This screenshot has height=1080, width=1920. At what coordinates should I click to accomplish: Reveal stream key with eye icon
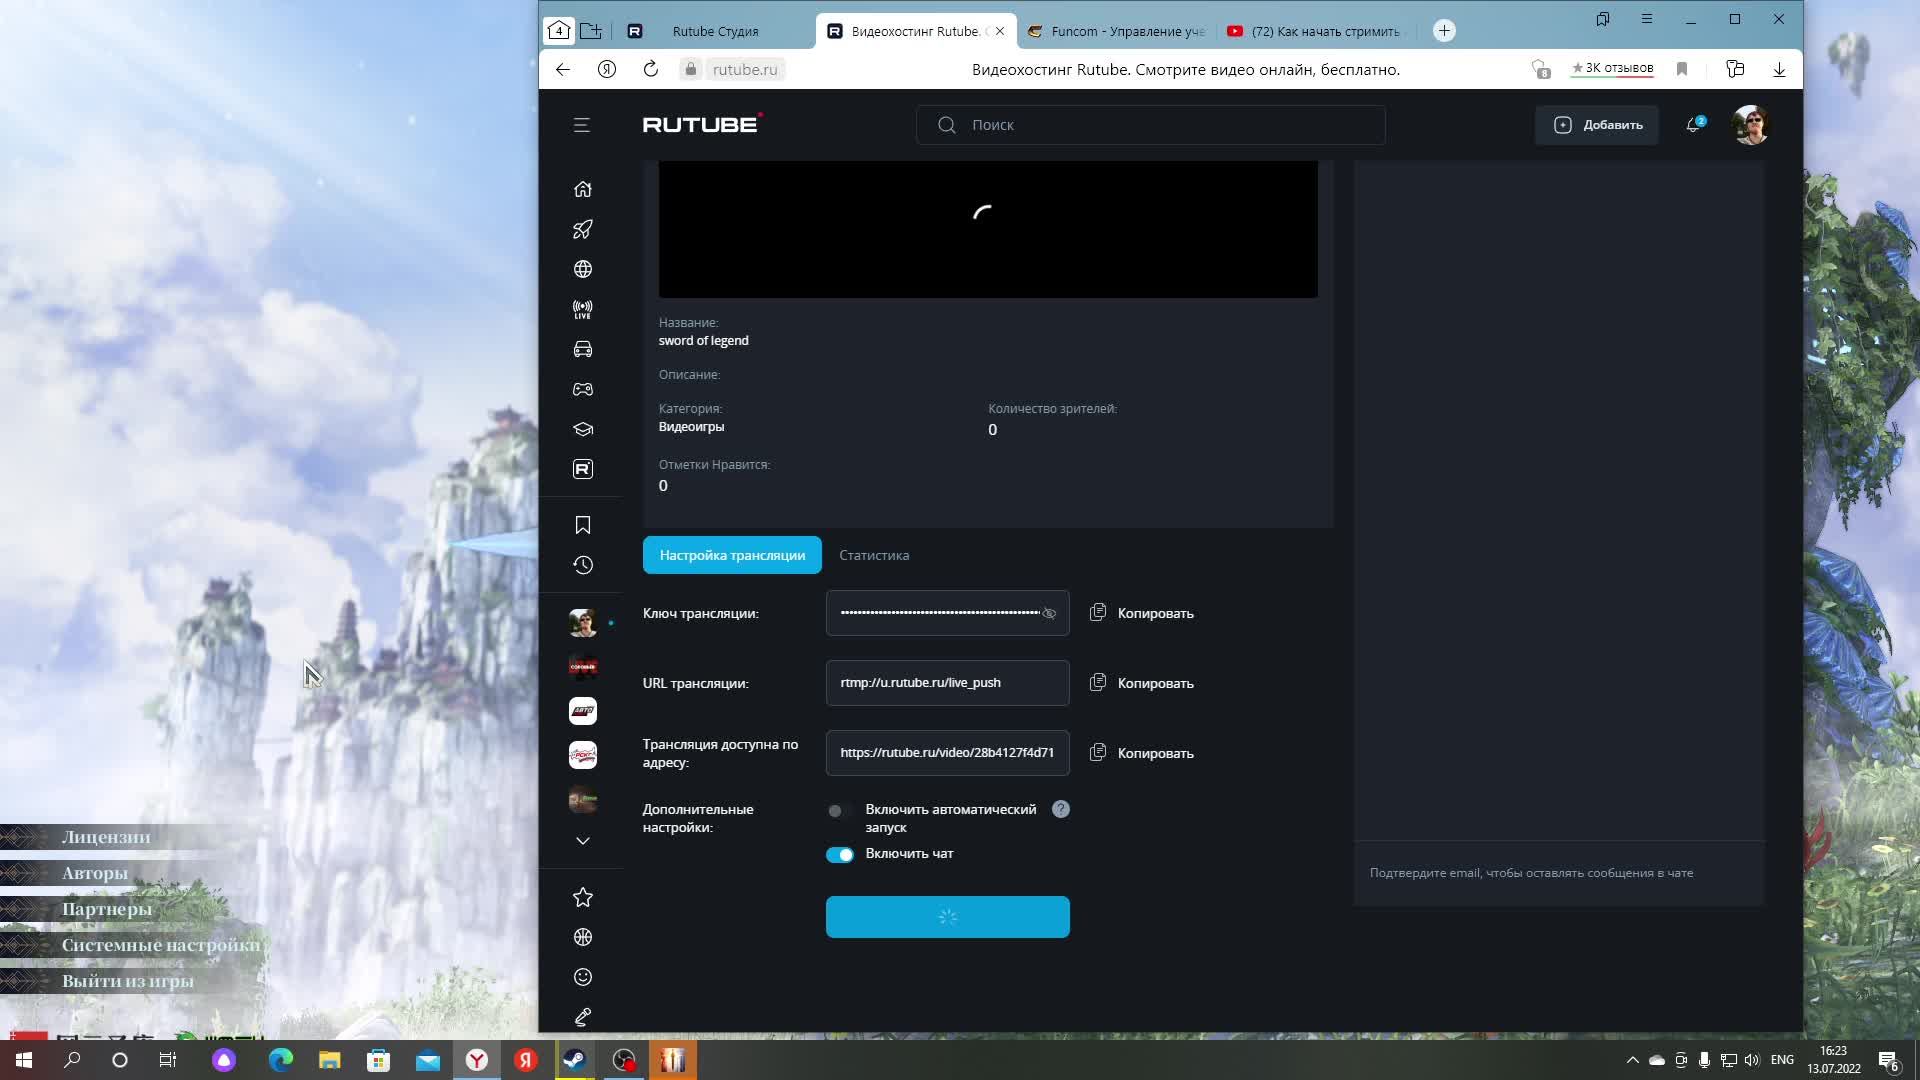pos(1049,614)
